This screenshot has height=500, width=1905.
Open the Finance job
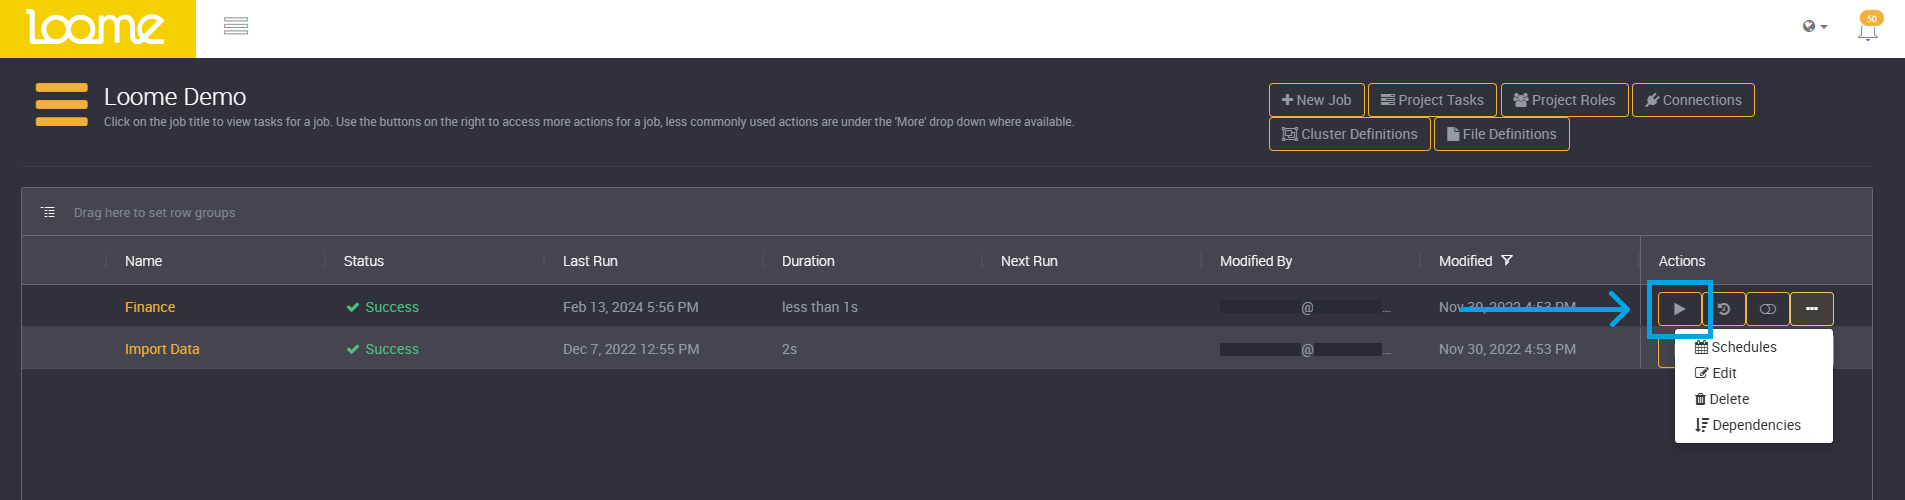click(x=150, y=307)
